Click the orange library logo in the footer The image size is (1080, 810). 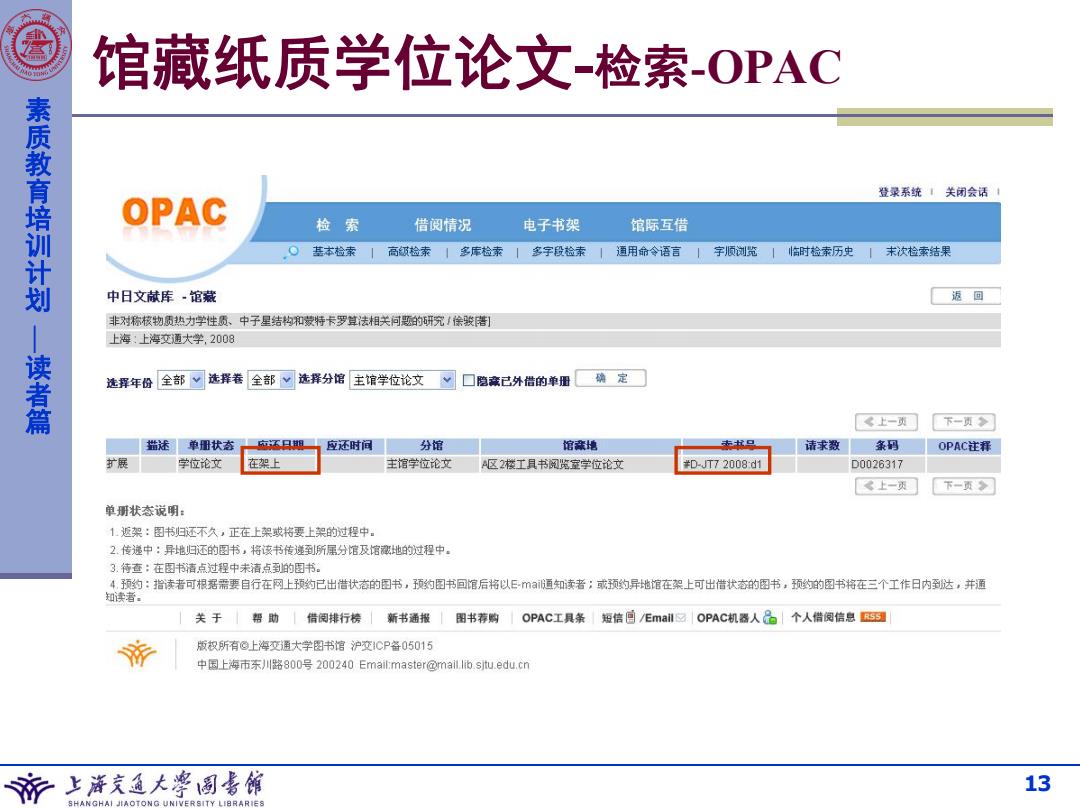tap(137, 654)
